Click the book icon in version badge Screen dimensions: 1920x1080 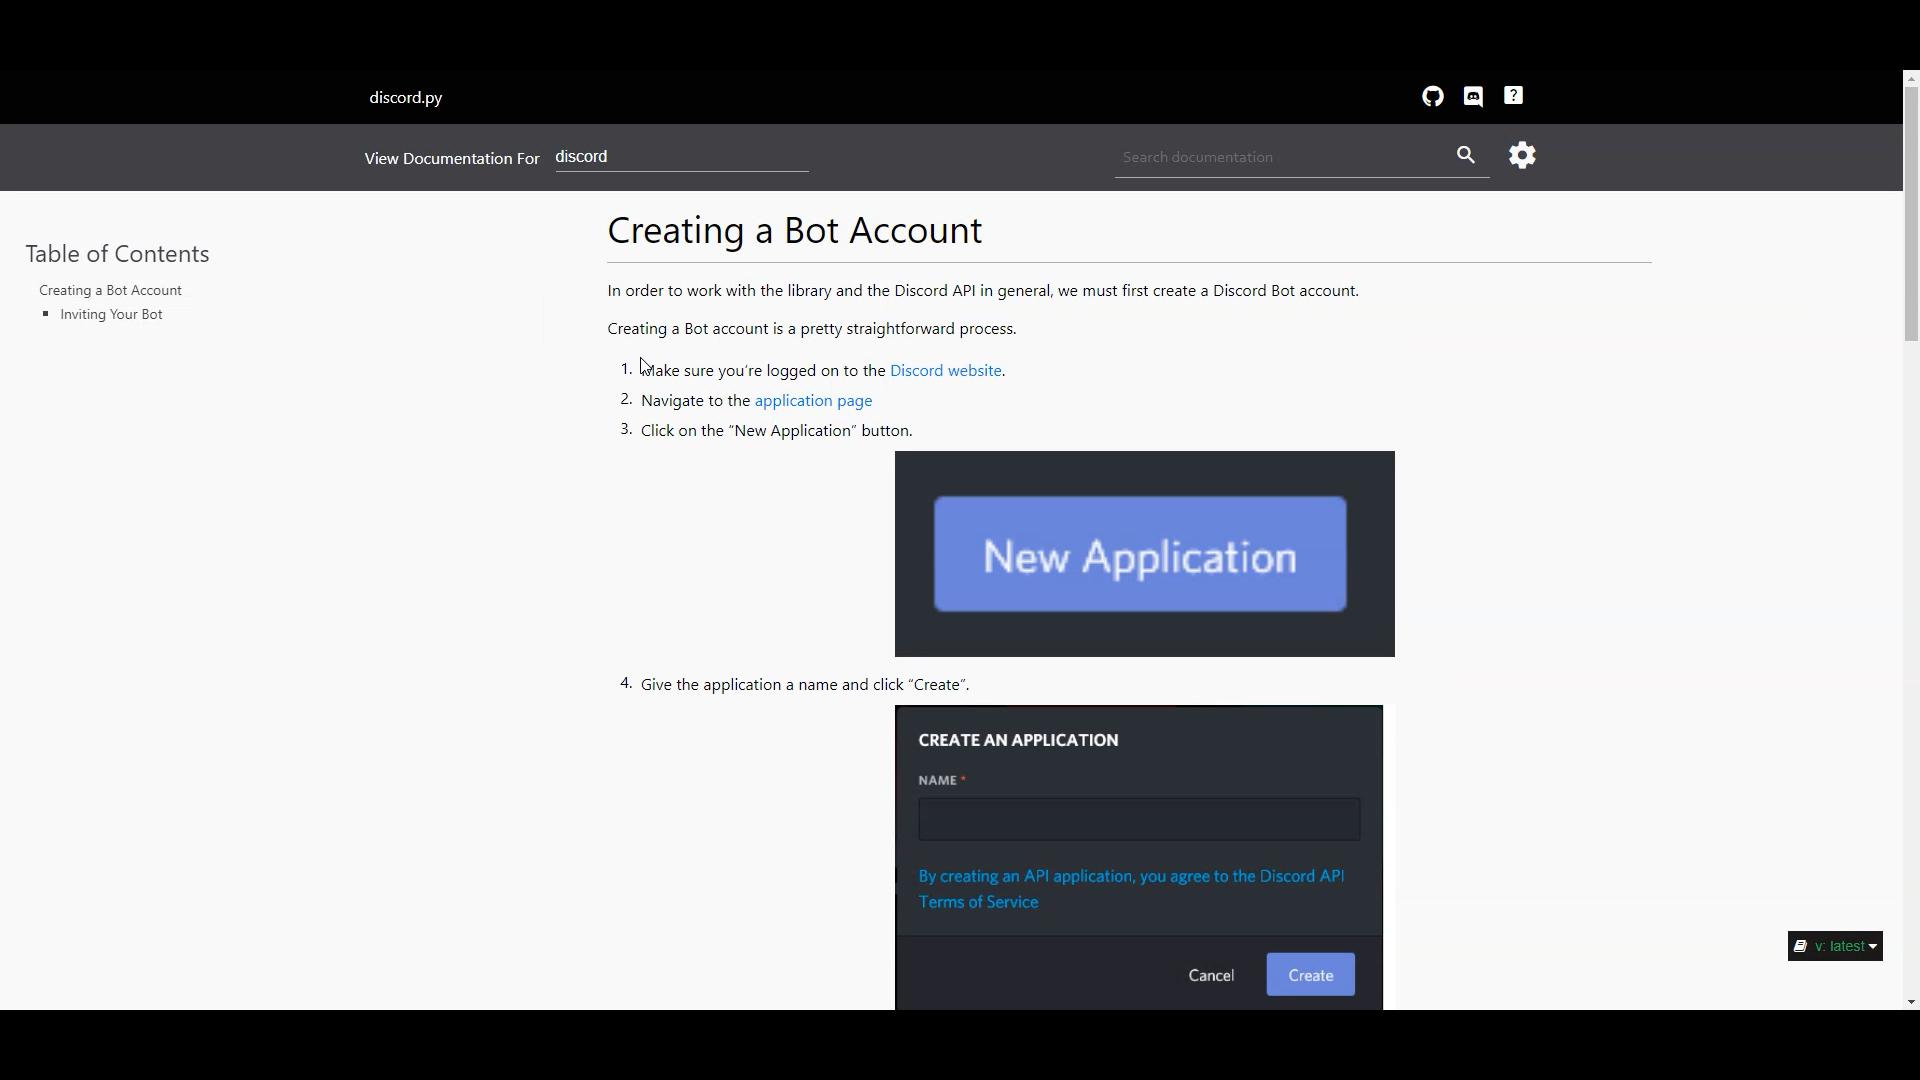tap(1800, 946)
